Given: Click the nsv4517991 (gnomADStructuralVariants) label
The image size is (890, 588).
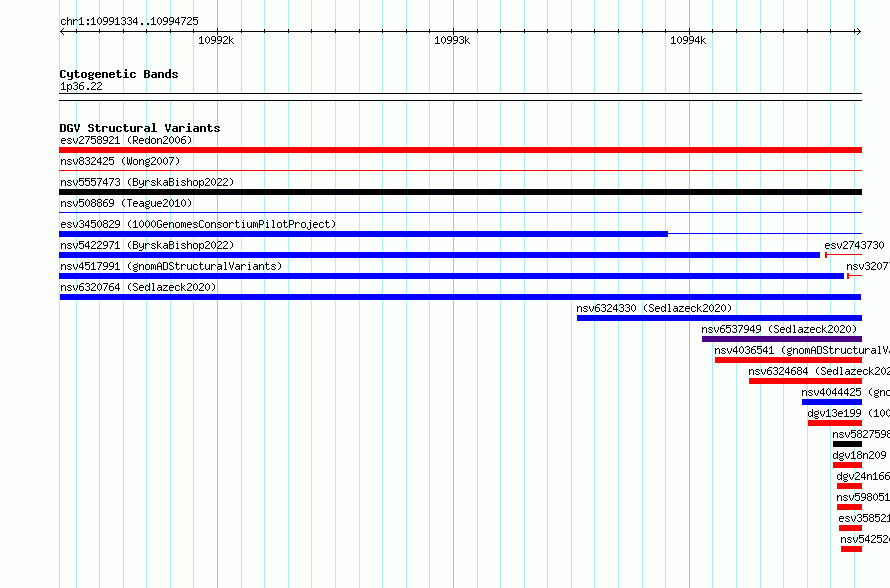Looking at the screenshot, I should click(171, 266).
